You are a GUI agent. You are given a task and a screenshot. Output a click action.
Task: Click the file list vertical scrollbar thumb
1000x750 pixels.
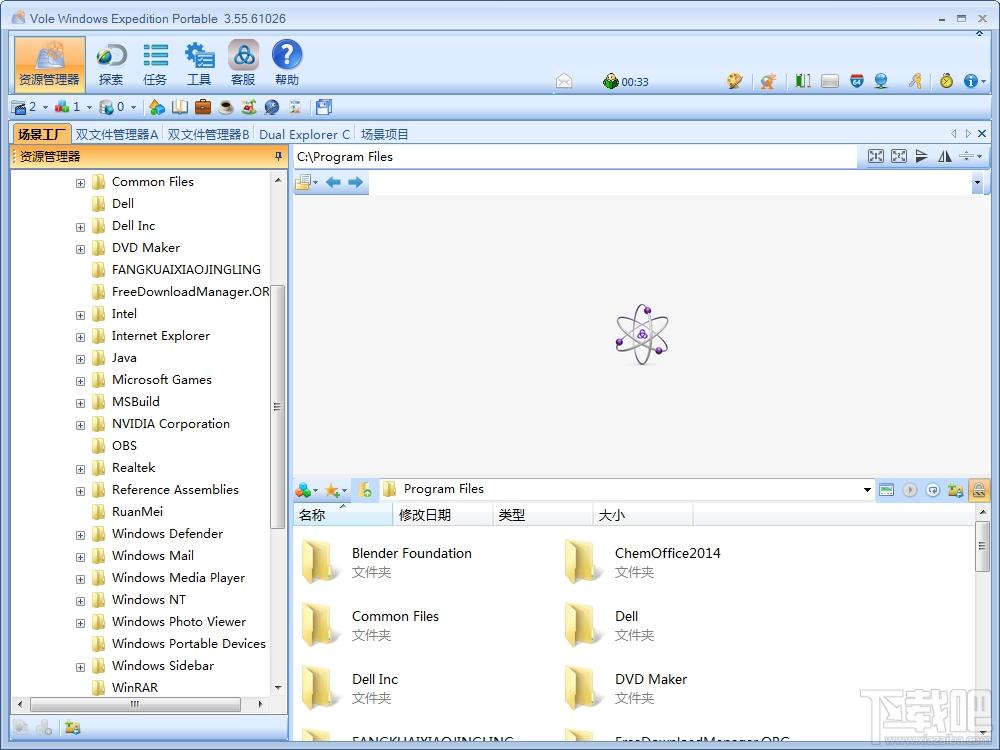tap(982, 546)
